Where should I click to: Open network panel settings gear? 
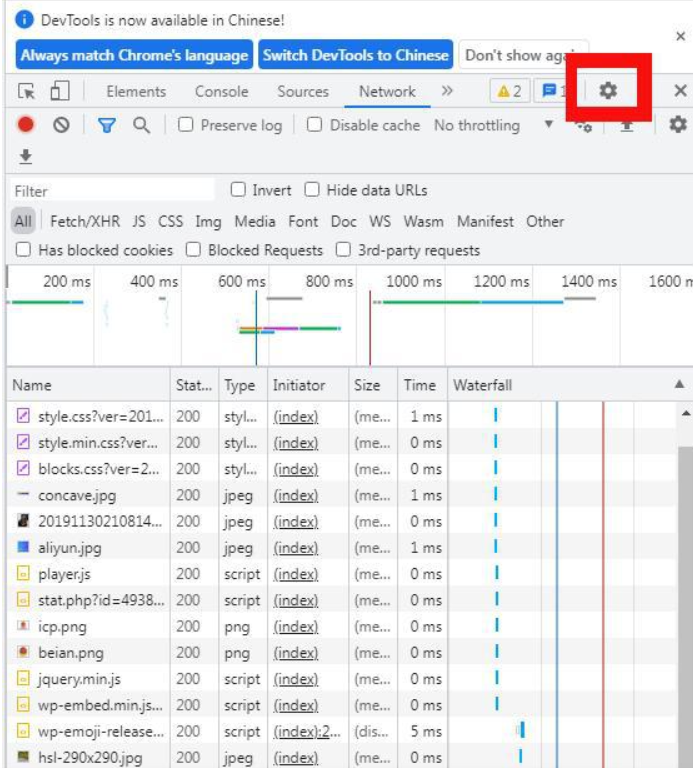tap(678, 124)
